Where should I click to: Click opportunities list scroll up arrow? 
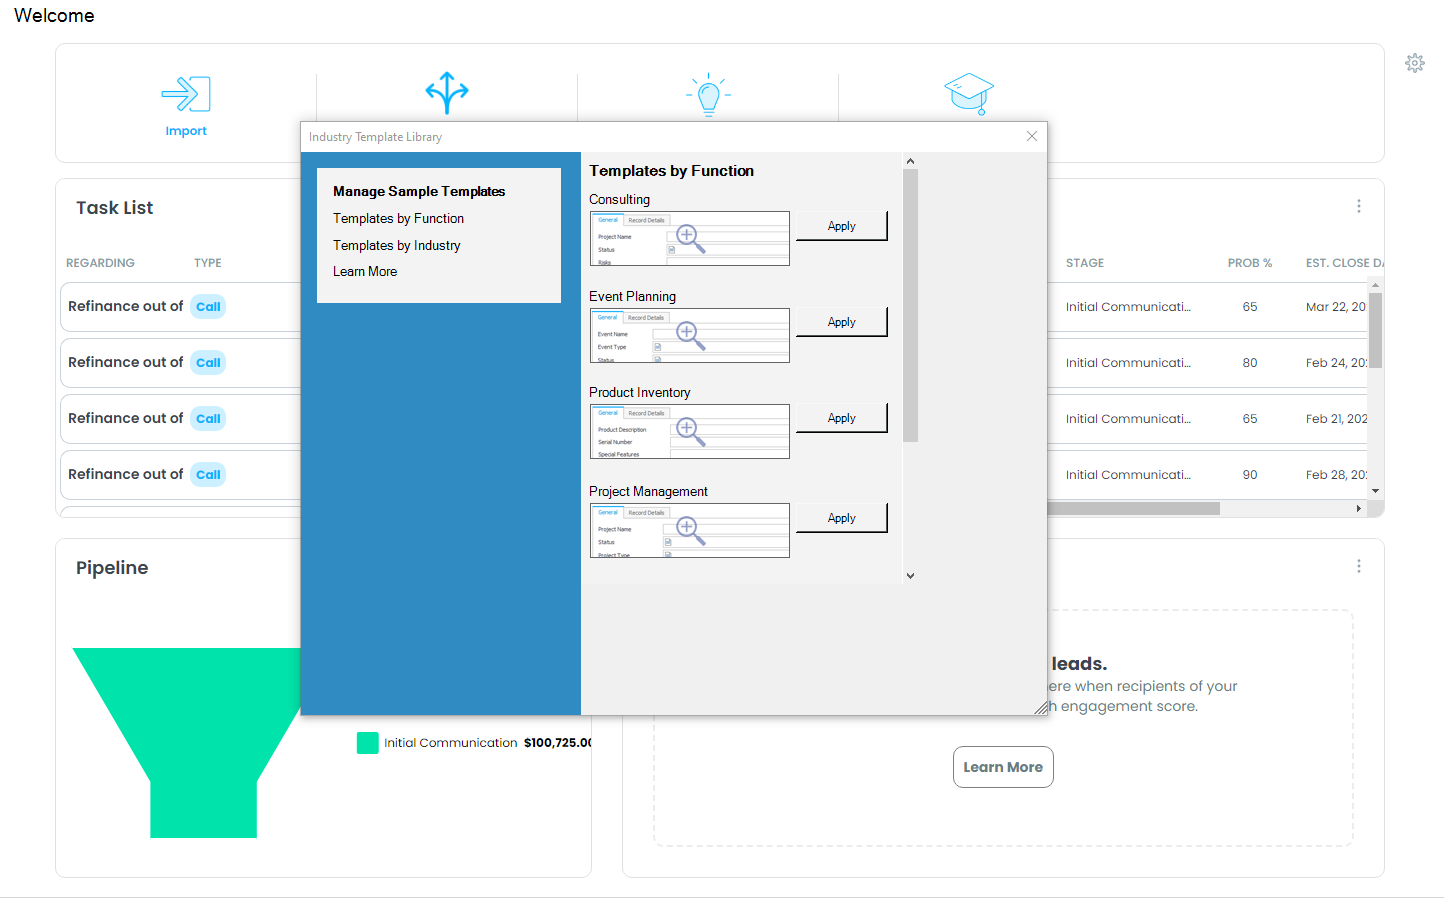(x=1376, y=285)
